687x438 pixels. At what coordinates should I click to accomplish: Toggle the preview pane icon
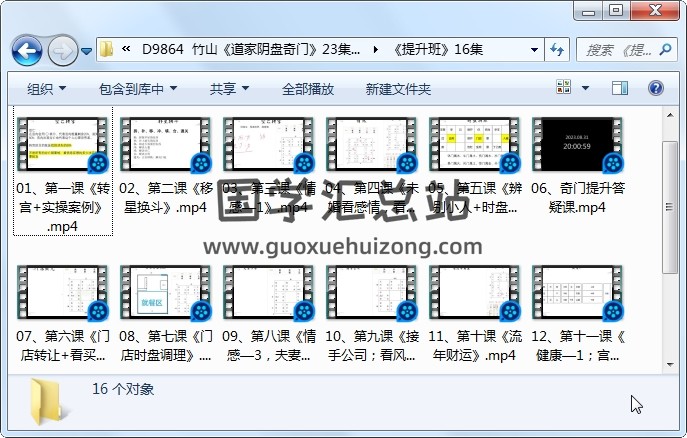tap(620, 88)
